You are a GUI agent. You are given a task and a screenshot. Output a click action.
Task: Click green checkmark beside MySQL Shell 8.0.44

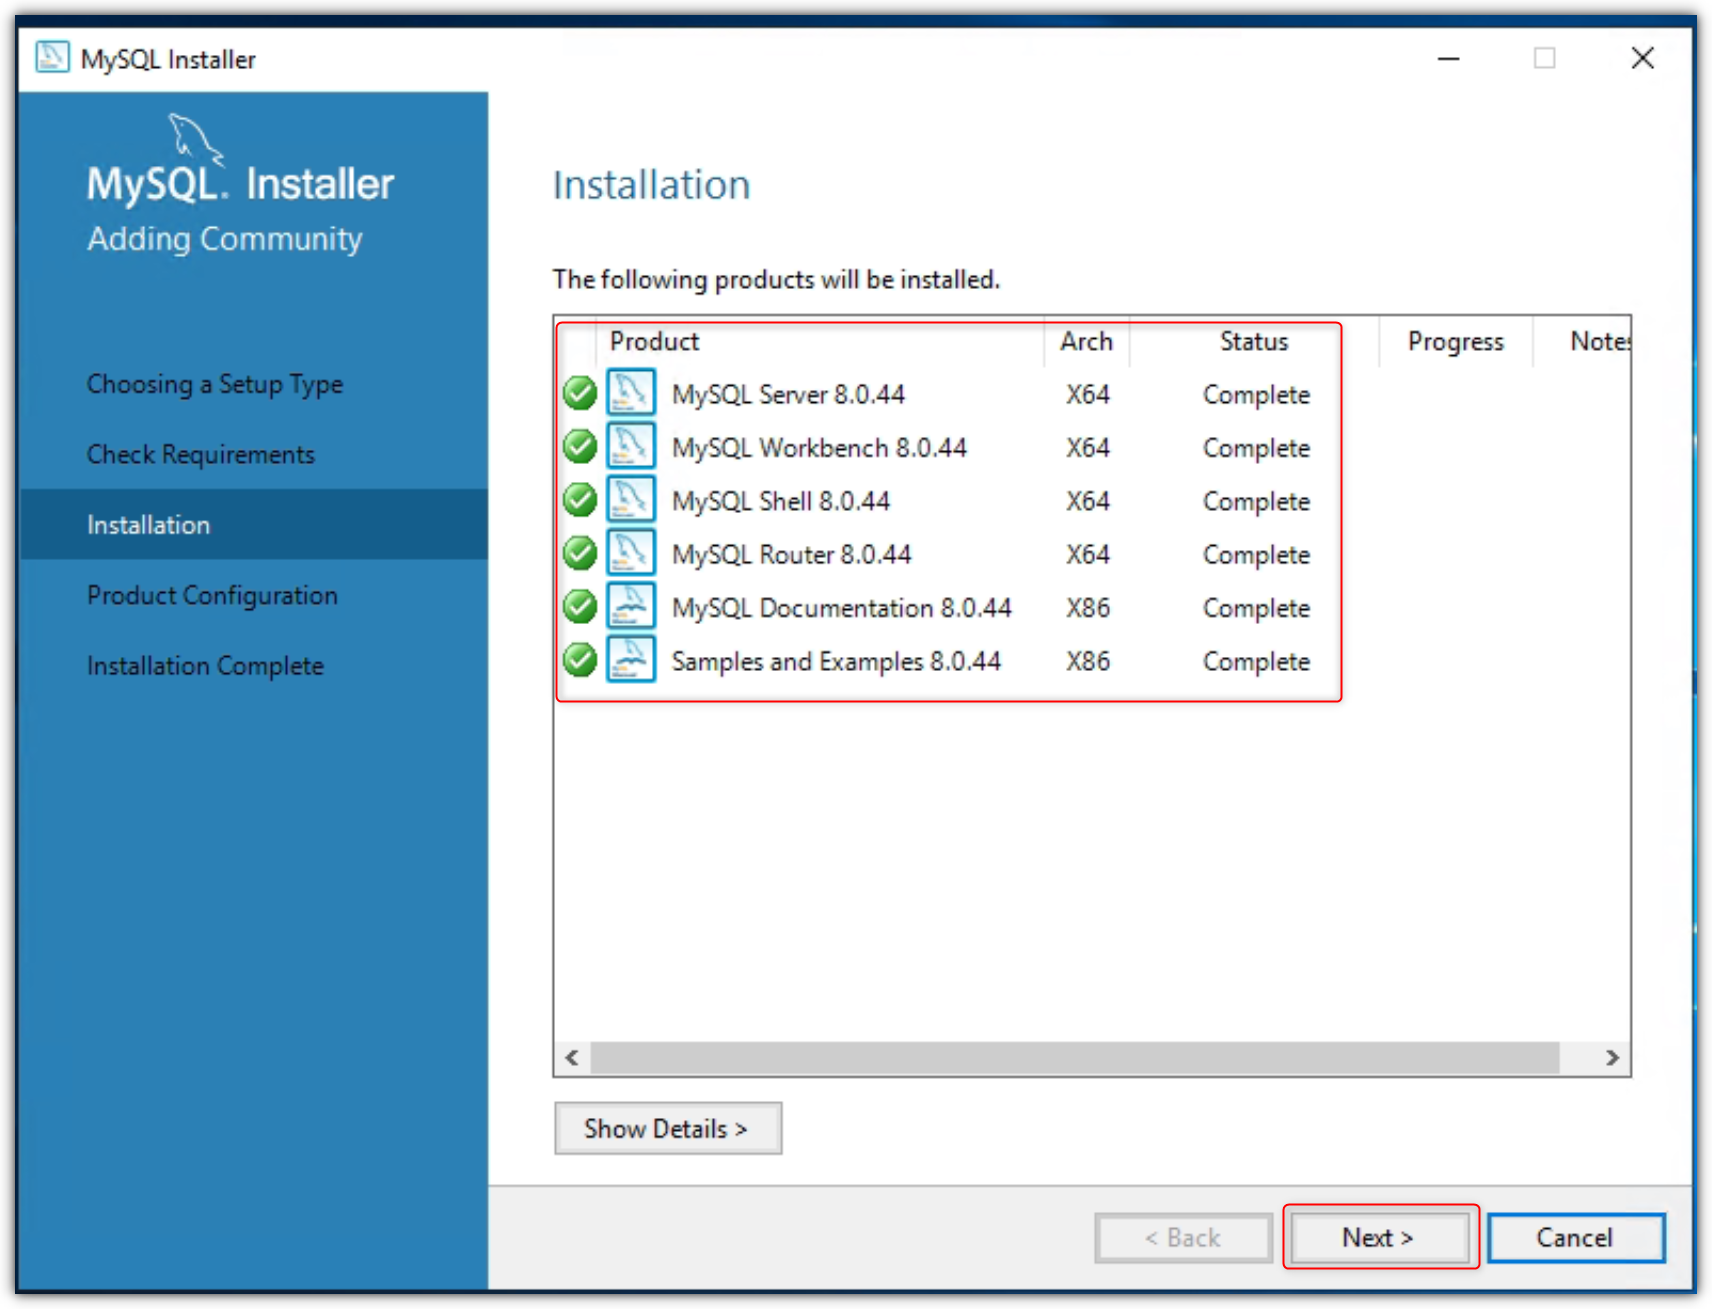click(580, 499)
